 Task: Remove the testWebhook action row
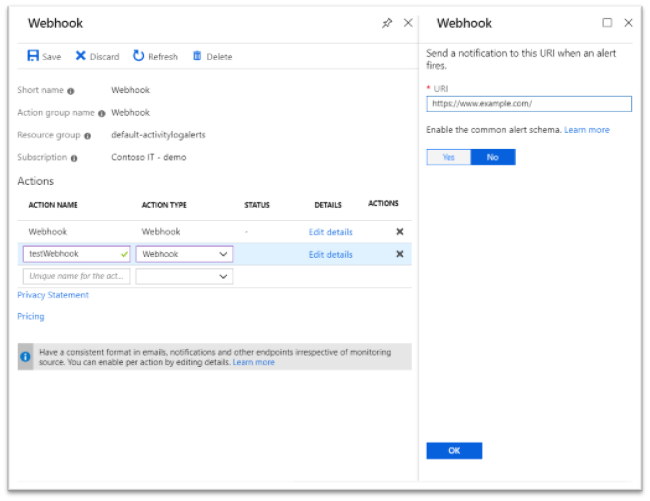point(400,254)
